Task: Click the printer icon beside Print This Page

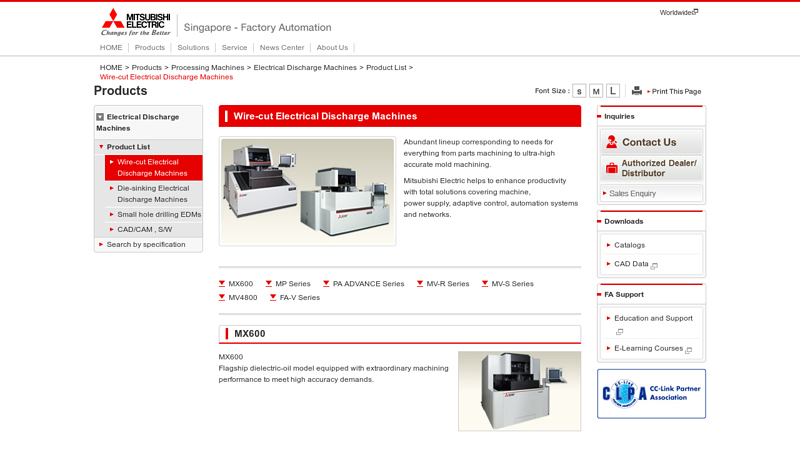Action: pos(636,91)
